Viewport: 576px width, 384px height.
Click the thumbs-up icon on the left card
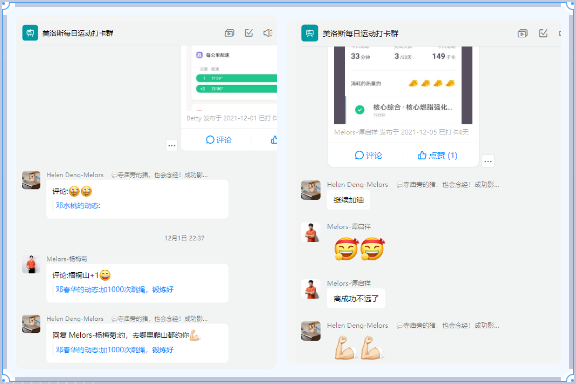274,140
